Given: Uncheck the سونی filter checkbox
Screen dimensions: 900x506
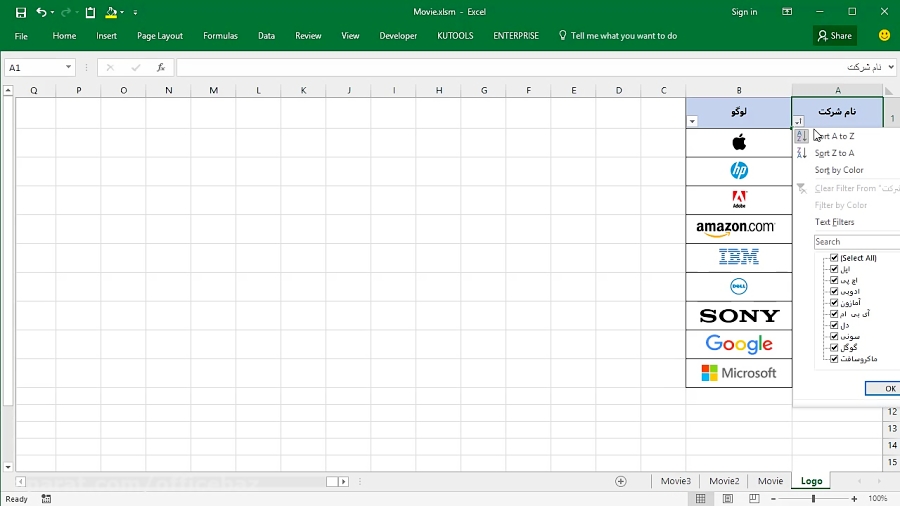Looking at the screenshot, I should click(x=834, y=336).
